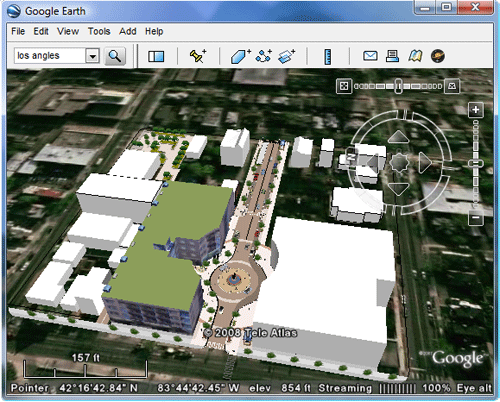Screen dimensions: 500x402
Task: Click the email envelope icon
Action: coord(370,56)
